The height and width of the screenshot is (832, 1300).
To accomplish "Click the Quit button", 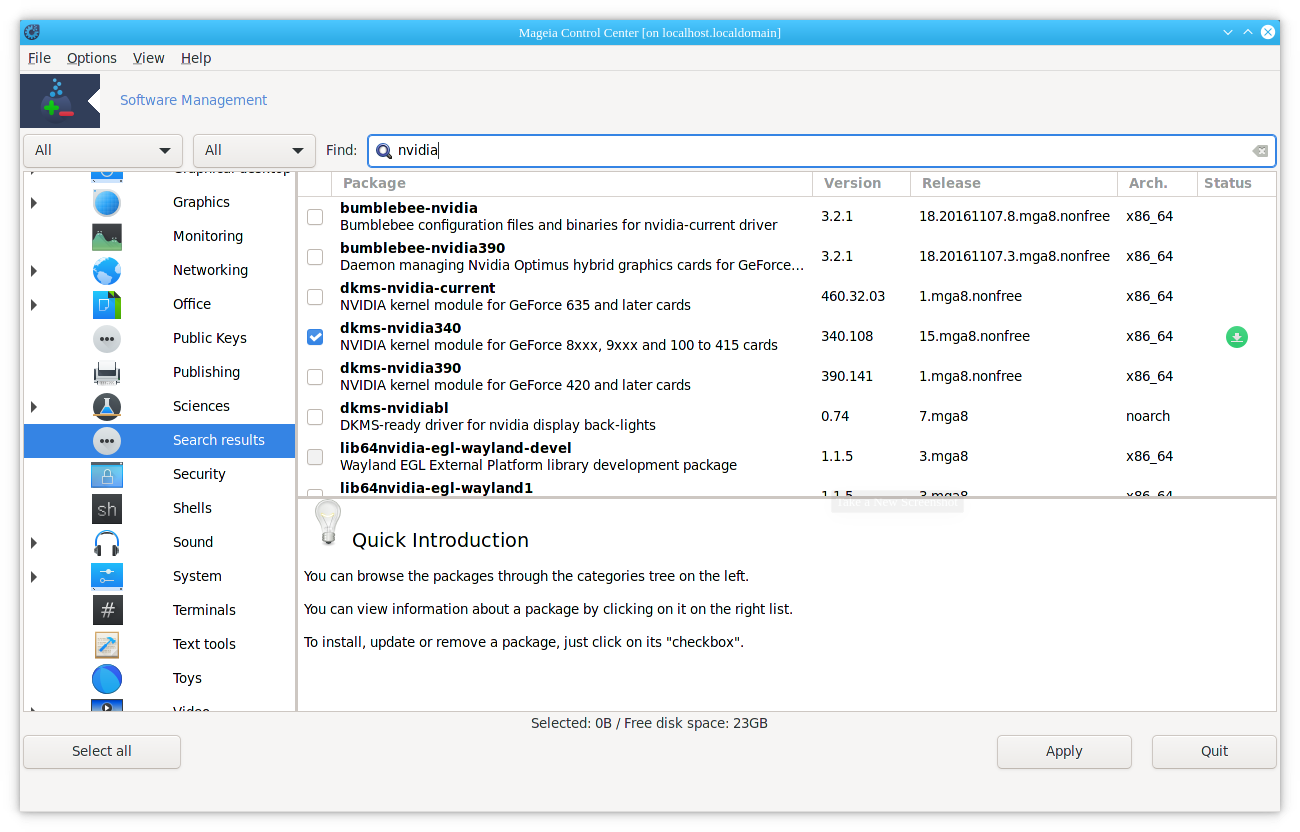I will (x=1214, y=752).
